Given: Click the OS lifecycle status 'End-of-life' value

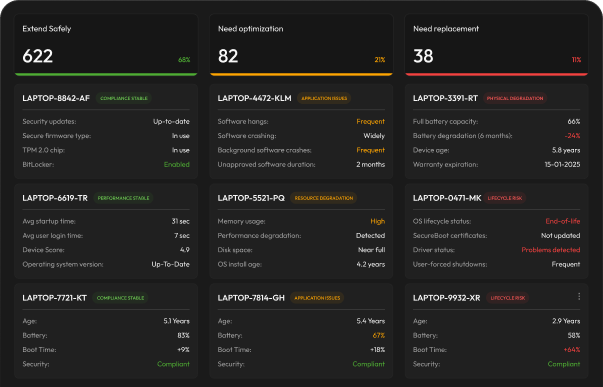Looking at the screenshot, I should (563, 222).
